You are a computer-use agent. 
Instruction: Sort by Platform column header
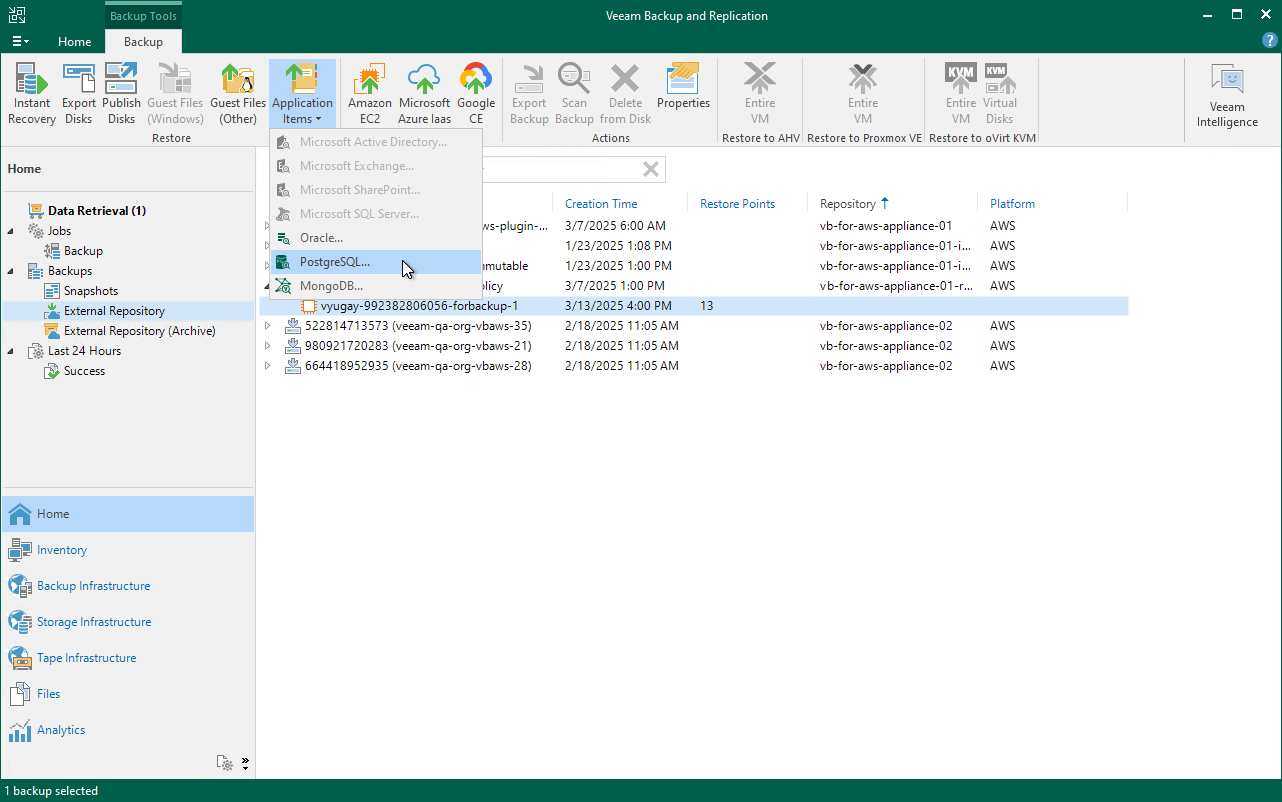[x=1013, y=204]
